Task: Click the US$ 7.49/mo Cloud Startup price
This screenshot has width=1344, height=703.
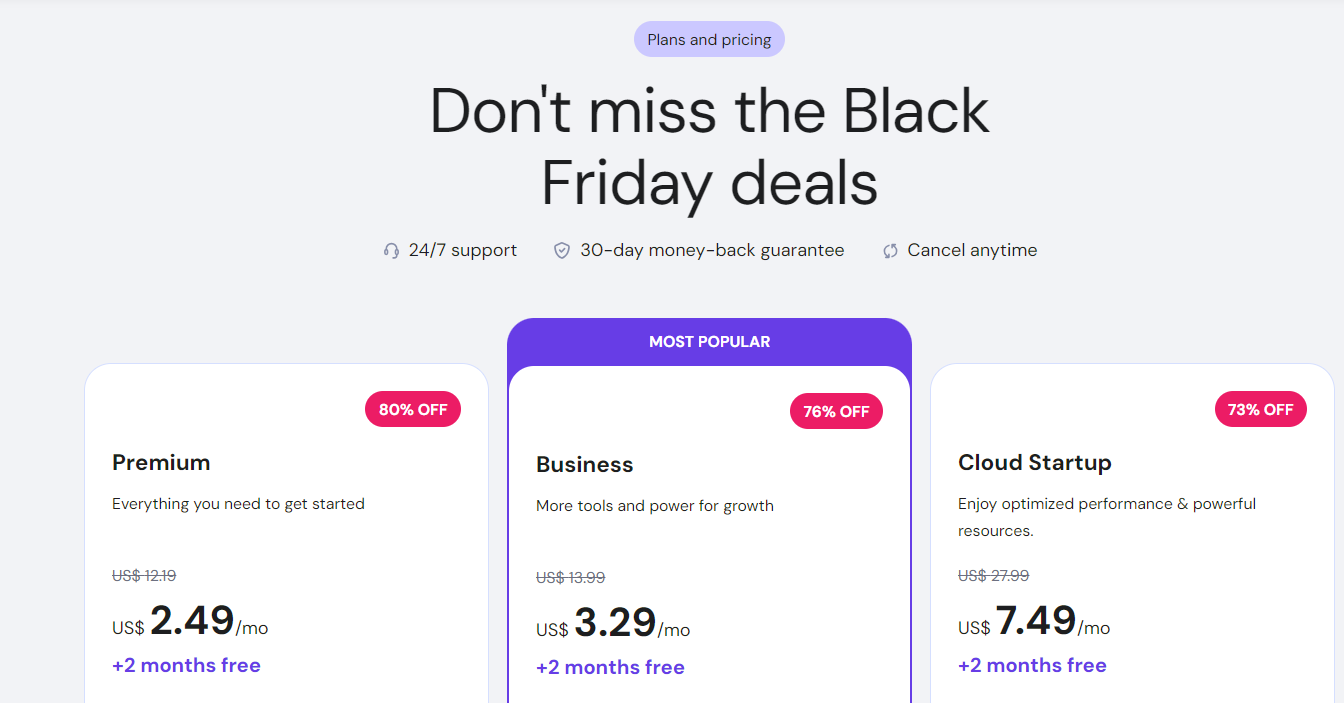Action: tap(1035, 622)
